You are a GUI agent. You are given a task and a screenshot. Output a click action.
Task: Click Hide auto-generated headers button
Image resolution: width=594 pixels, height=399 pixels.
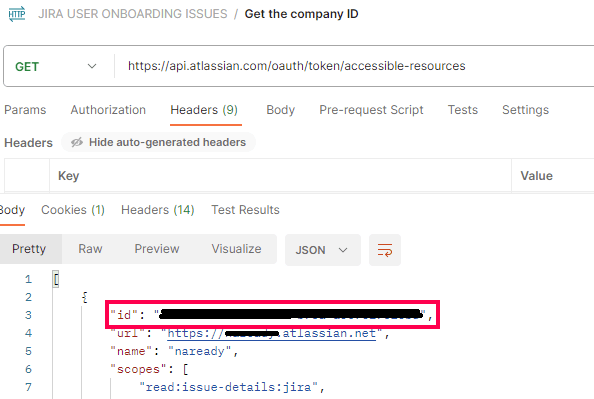pyautogui.click(x=158, y=142)
